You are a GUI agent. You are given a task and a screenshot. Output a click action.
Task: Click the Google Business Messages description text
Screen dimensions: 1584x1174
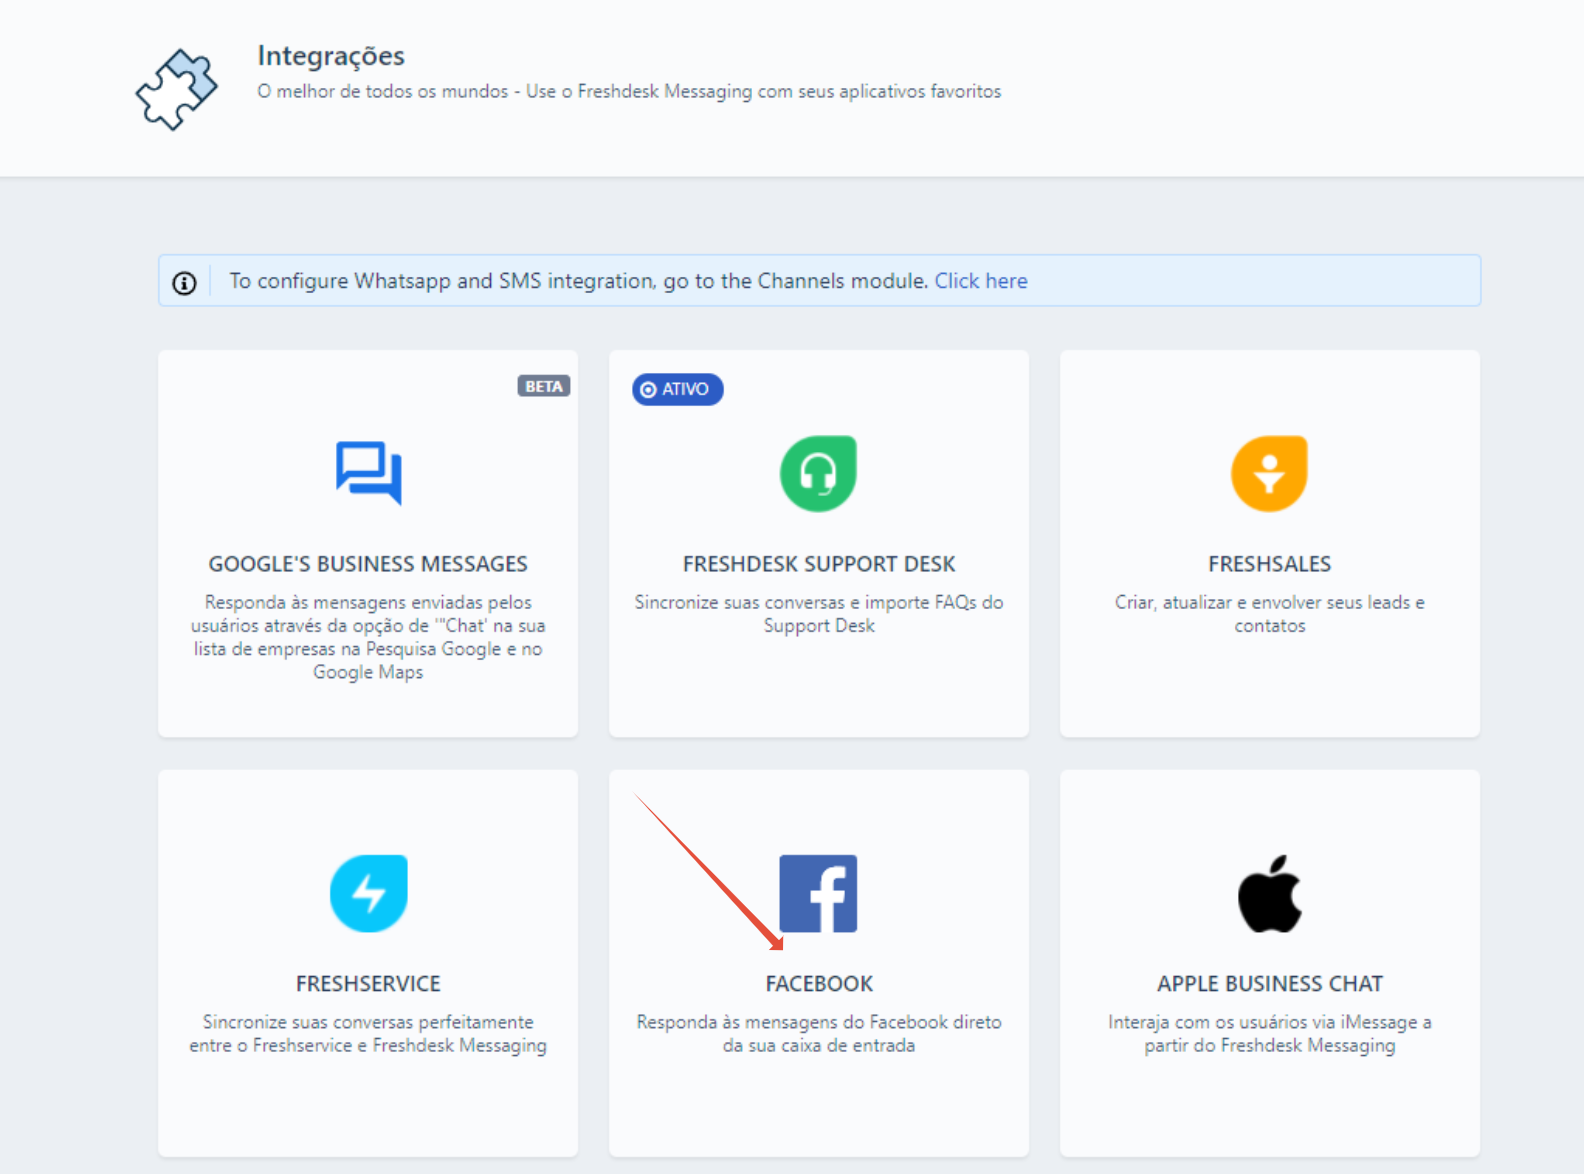[368, 637]
